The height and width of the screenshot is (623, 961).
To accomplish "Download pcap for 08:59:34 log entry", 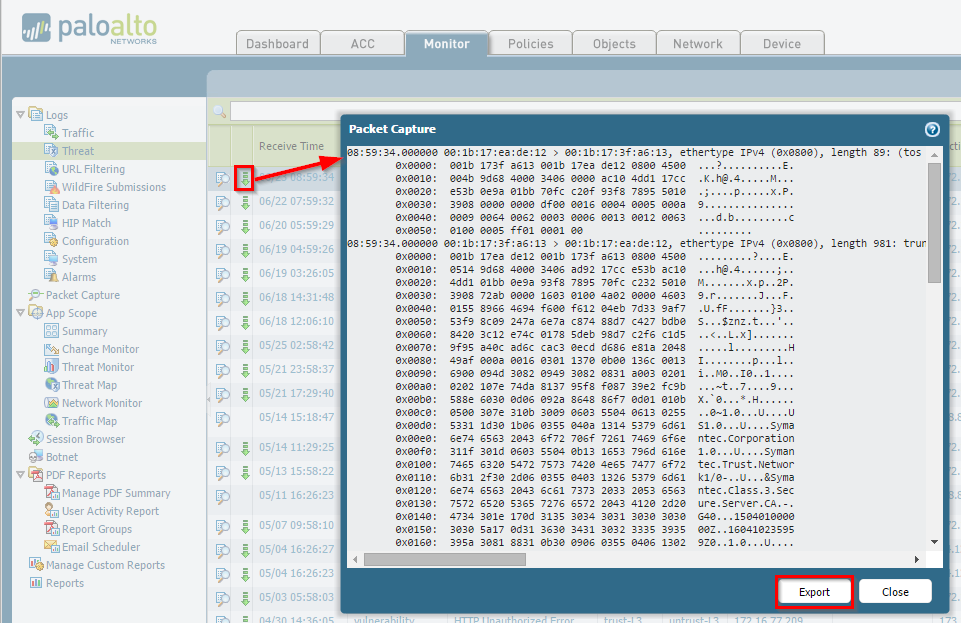I will [x=245, y=178].
